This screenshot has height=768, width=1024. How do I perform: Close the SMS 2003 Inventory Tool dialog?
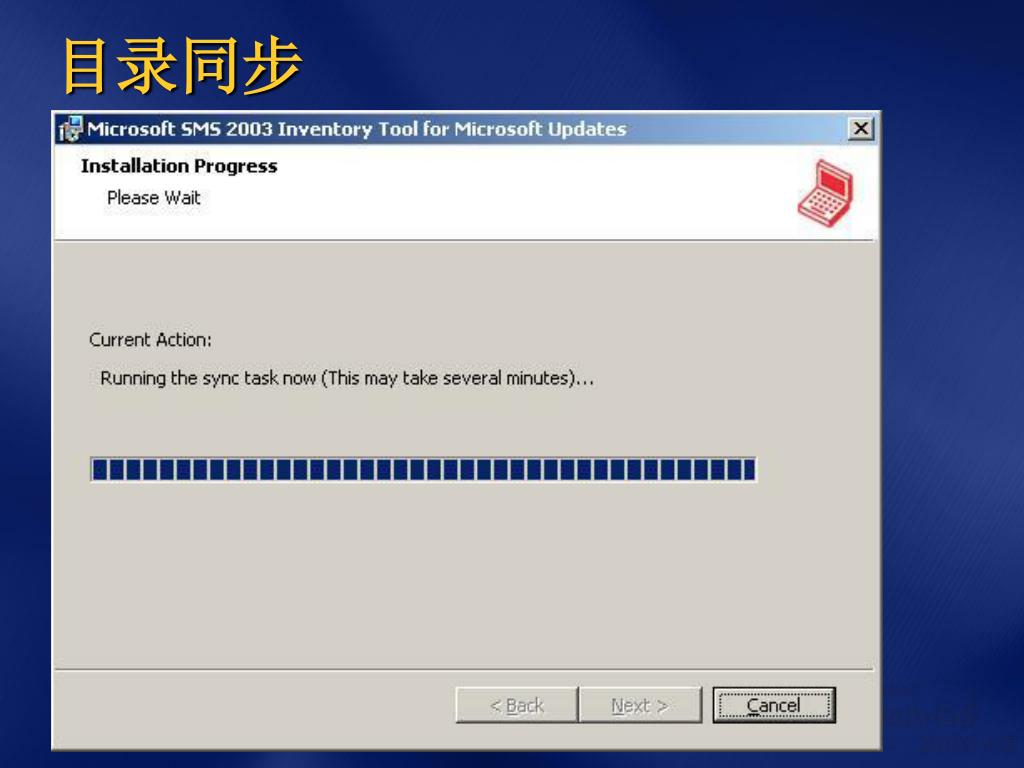pyautogui.click(x=861, y=128)
